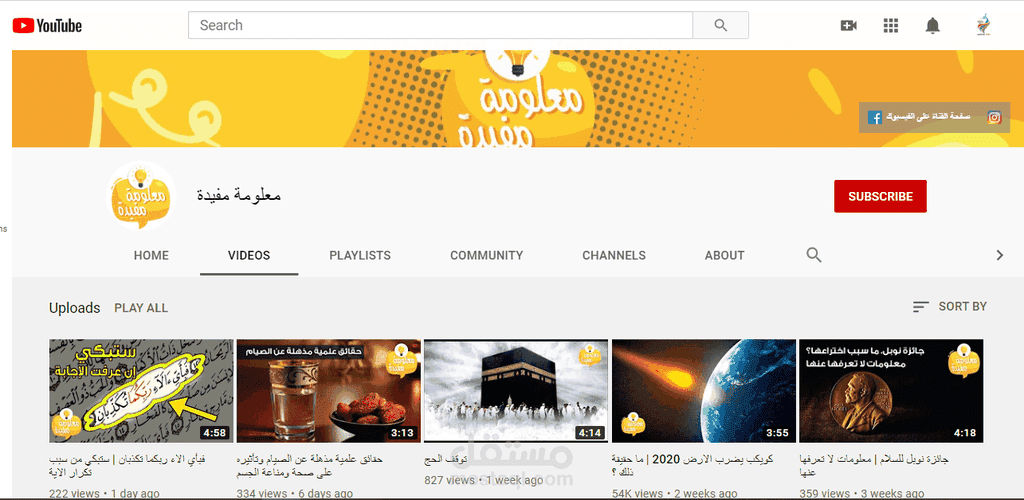Click the معلومة مفيدة channel avatar

[x=140, y=196]
